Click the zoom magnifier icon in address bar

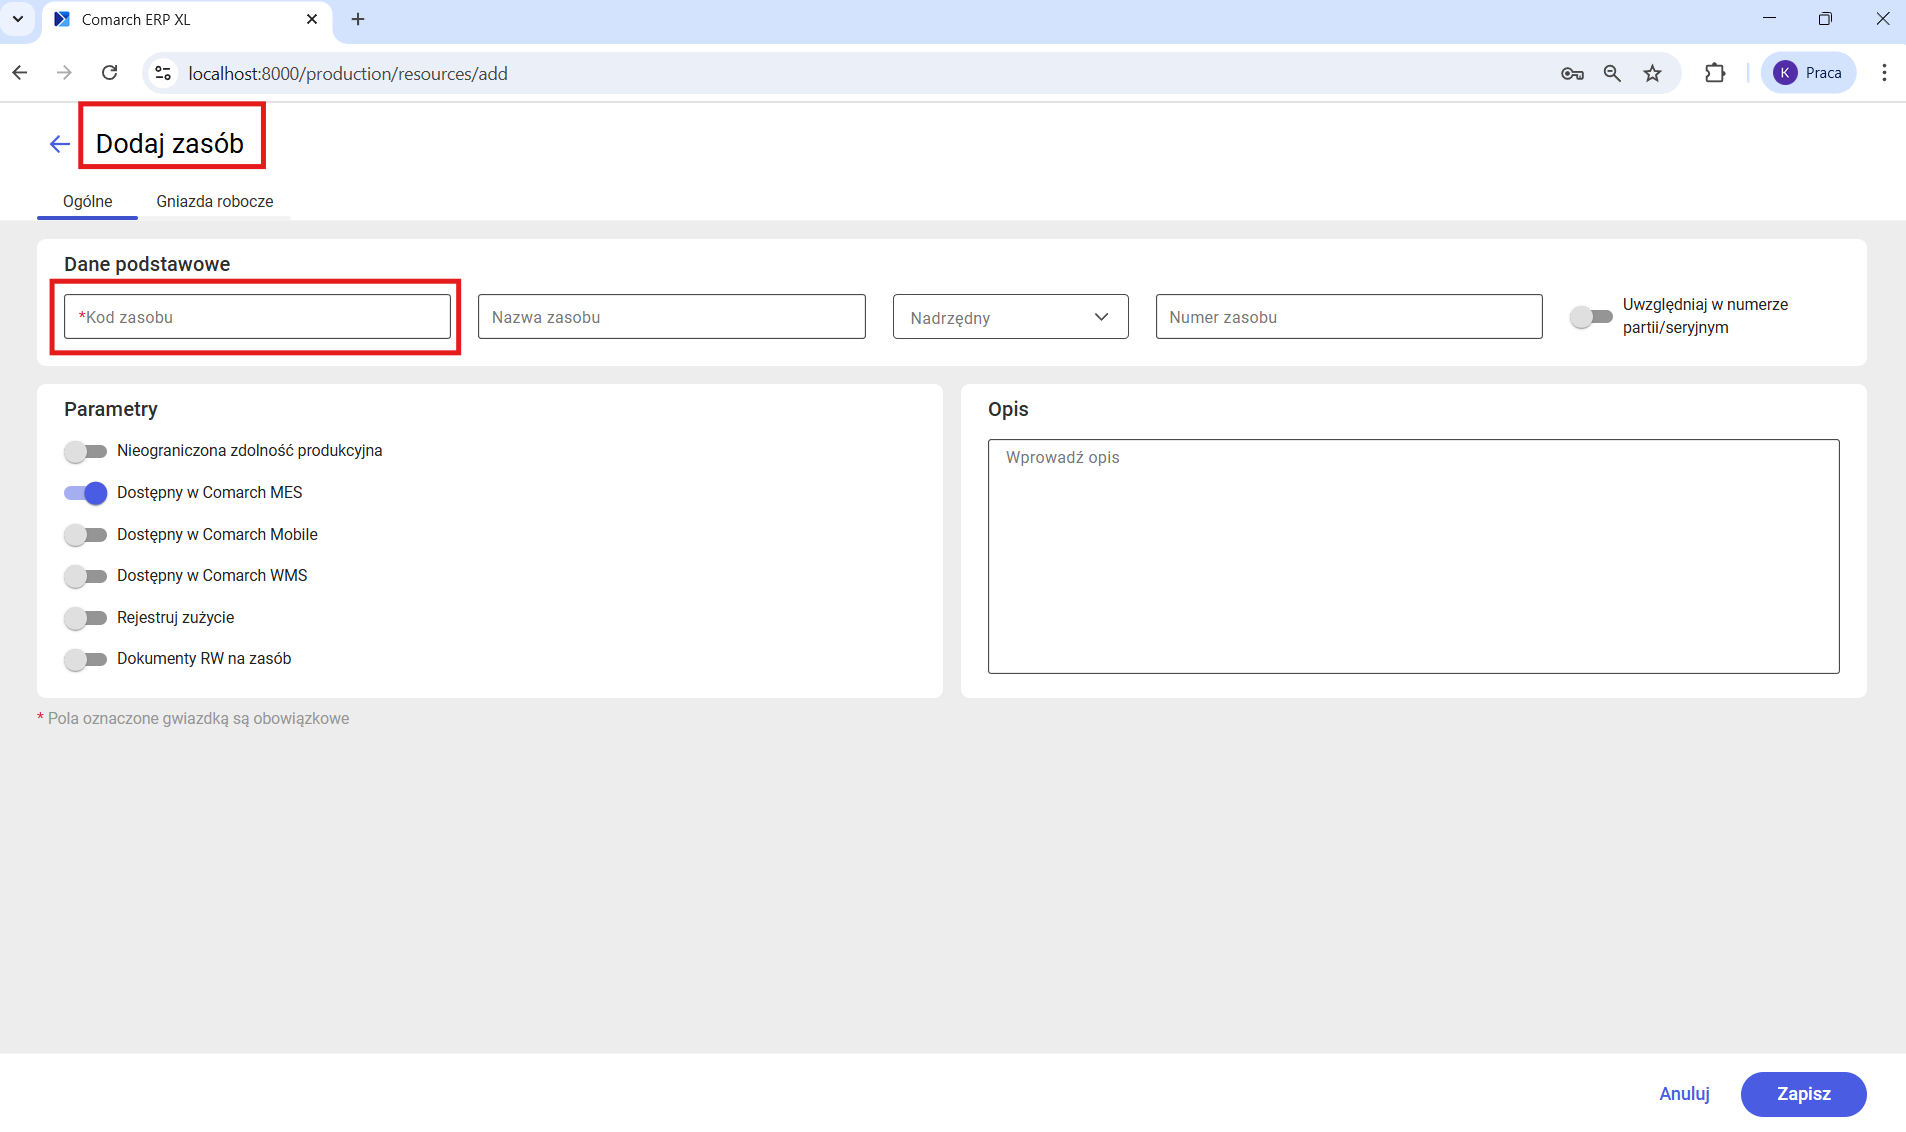[x=1612, y=73]
